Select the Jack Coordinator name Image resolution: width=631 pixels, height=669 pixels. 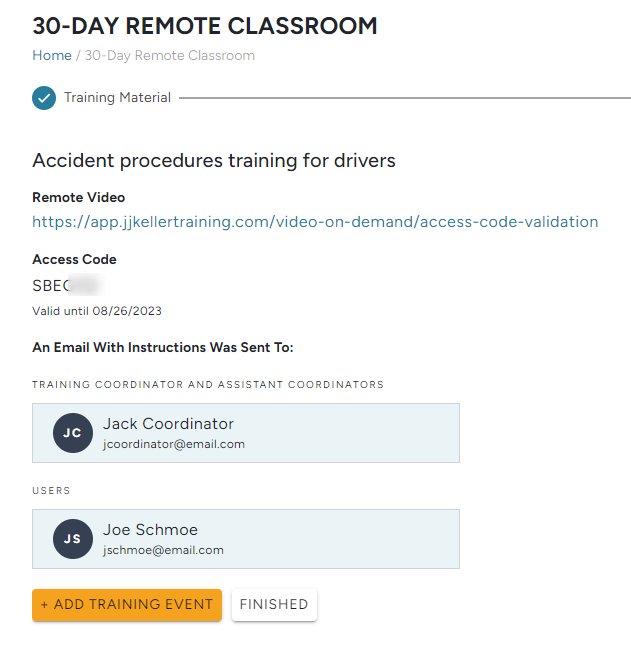coord(168,424)
